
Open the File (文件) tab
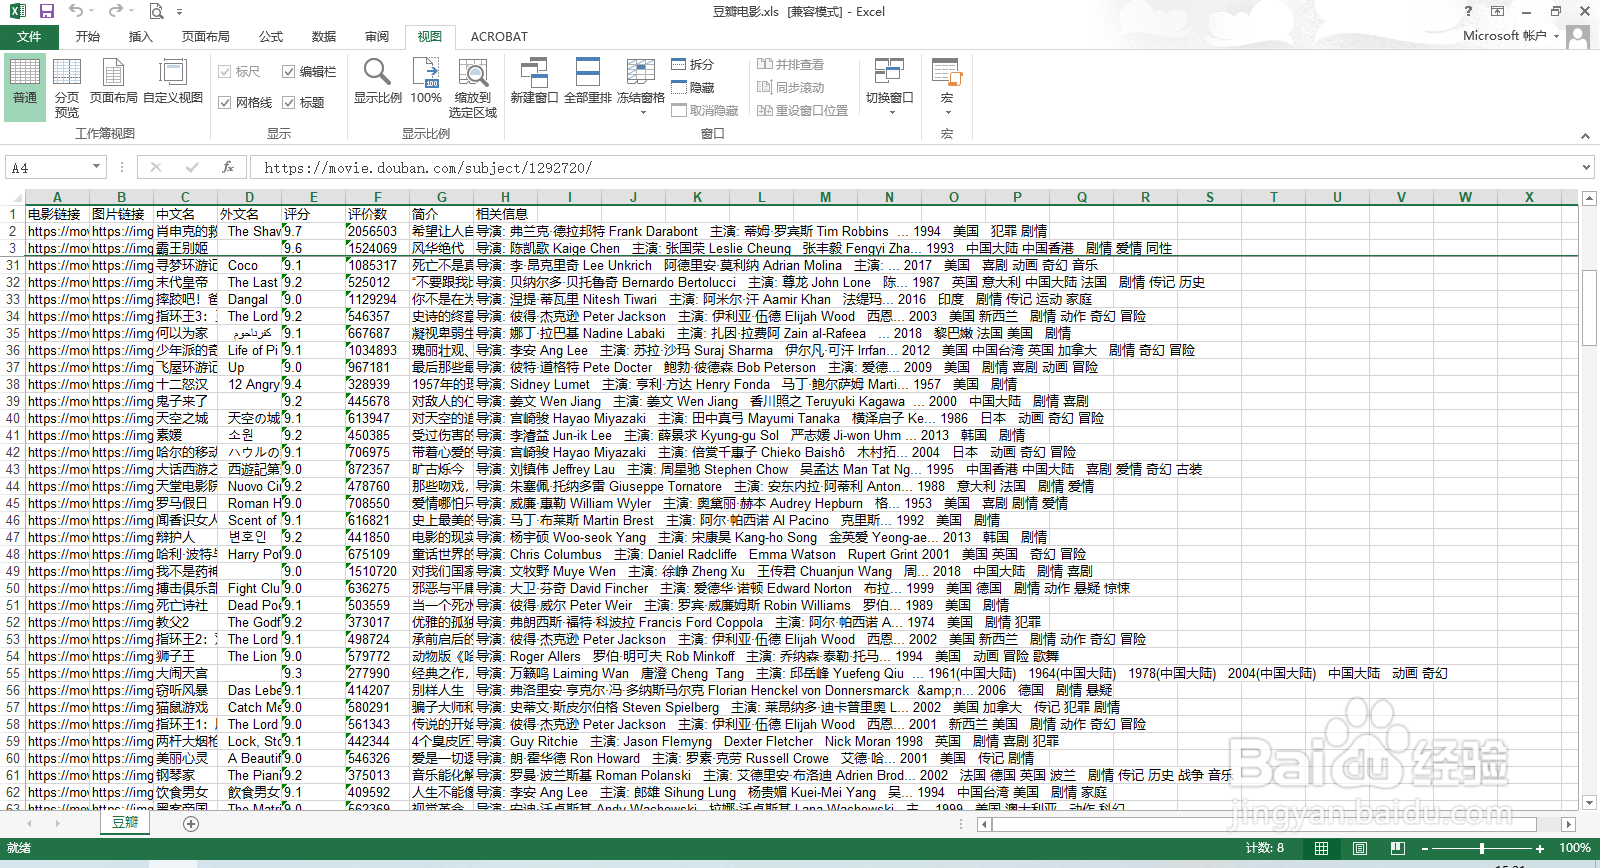tap(29, 36)
